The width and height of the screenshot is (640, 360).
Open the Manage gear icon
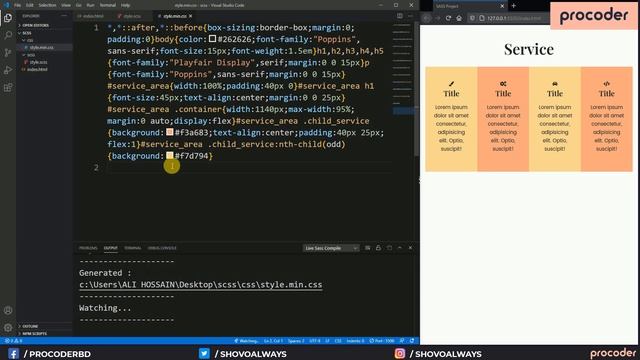[8, 327]
